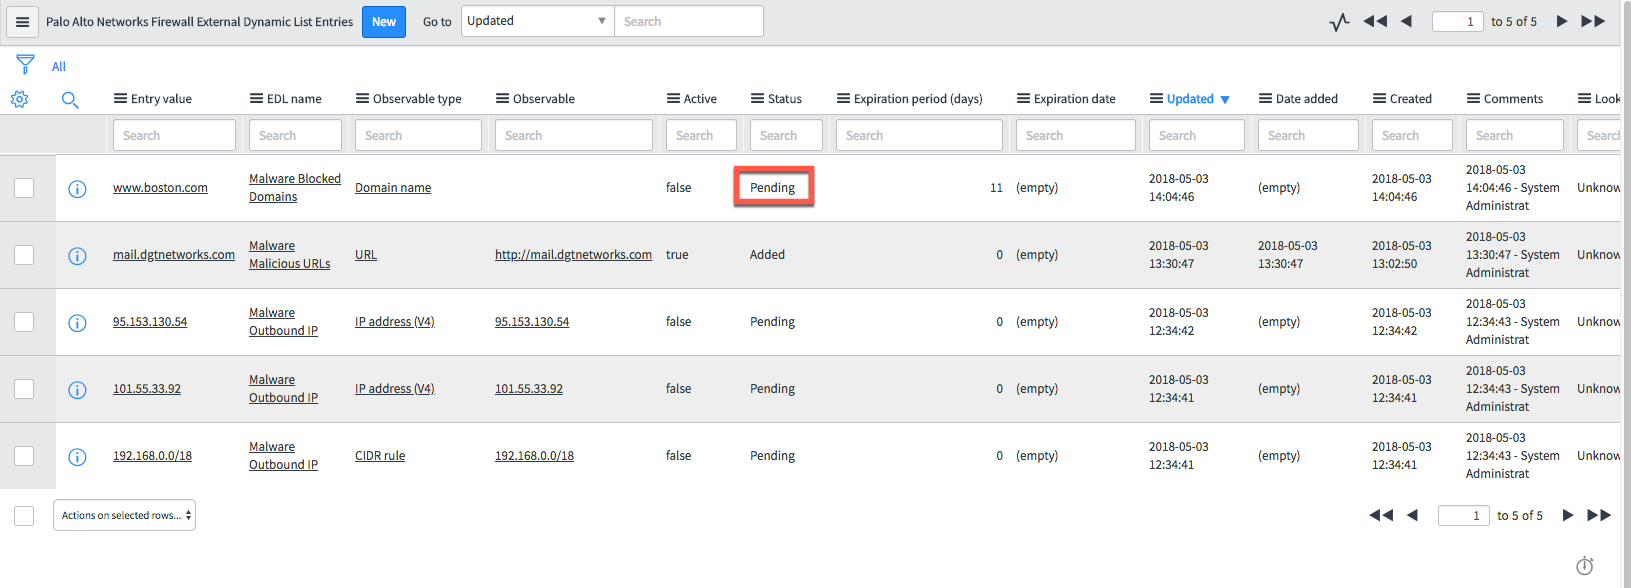This screenshot has width=1631, height=588.
Task: Focus the Entry value column search box
Action: [174, 135]
